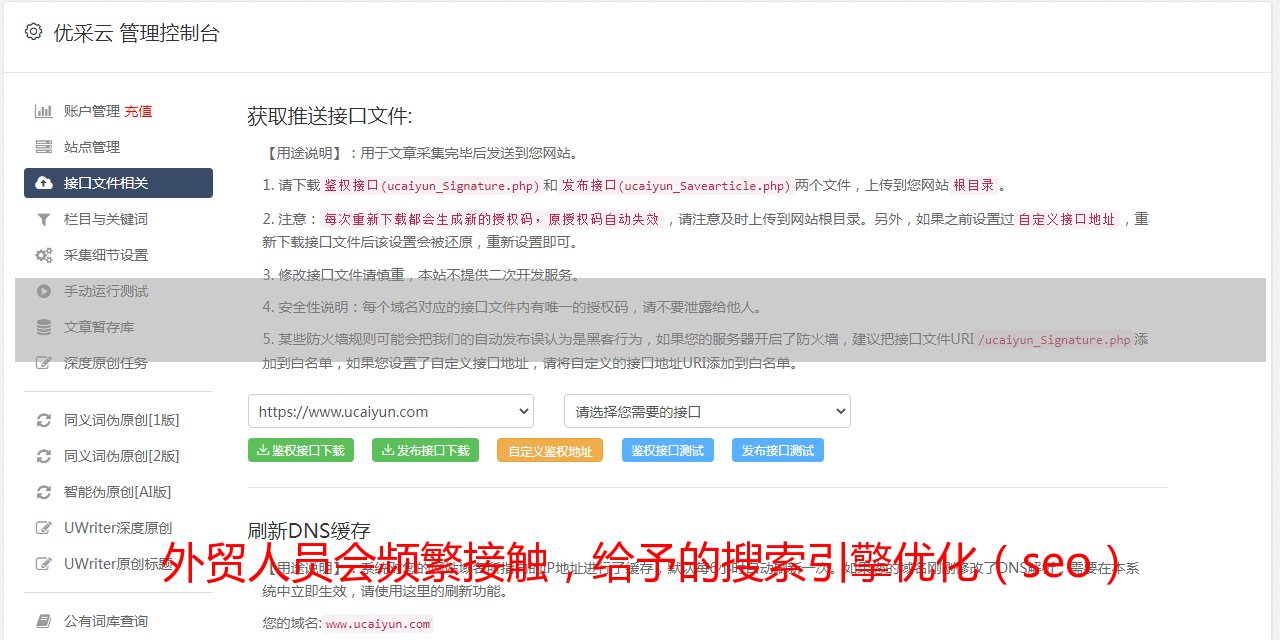Click the refresh icon for 智能伪原创[AI版]
Image resolution: width=1280 pixels, height=640 pixels.
point(44,492)
